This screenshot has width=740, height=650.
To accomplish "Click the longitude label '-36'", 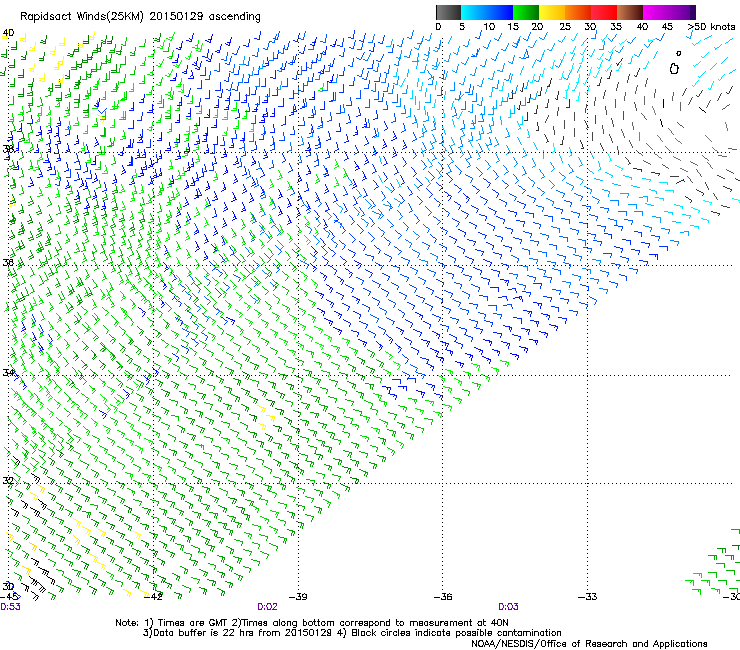I will [x=443, y=597].
